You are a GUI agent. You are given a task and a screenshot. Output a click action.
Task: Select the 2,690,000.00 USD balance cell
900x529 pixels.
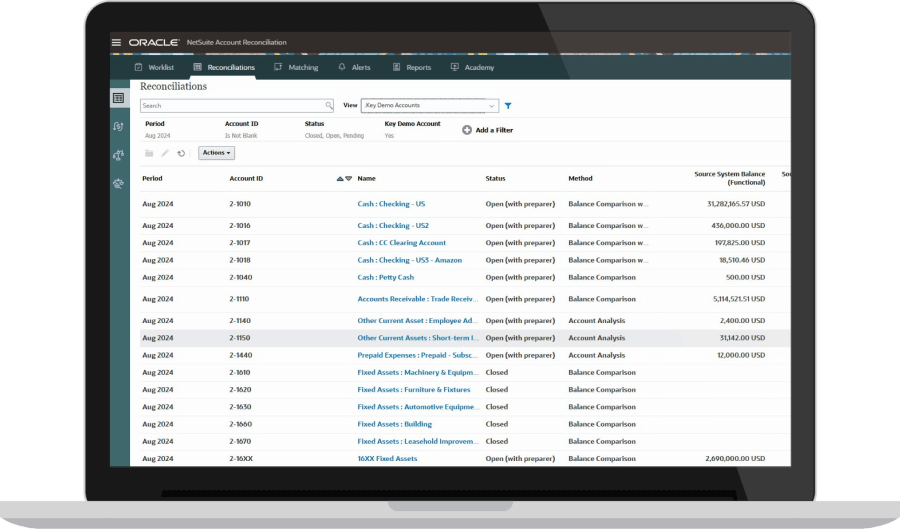click(735, 458)
